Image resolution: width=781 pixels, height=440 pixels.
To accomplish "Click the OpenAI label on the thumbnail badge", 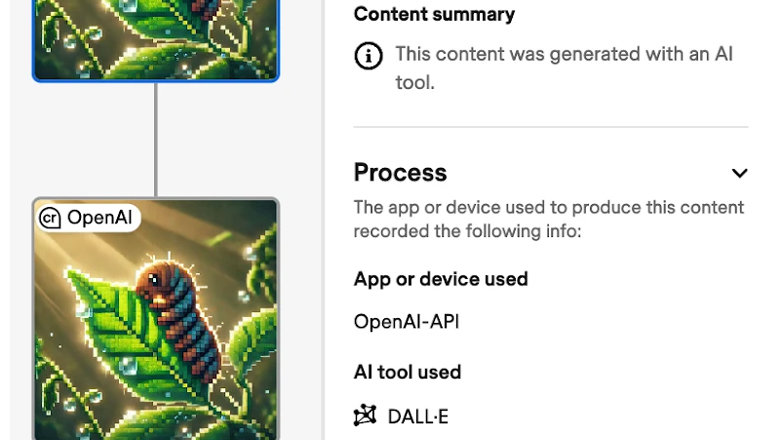I will coord(99,217).
